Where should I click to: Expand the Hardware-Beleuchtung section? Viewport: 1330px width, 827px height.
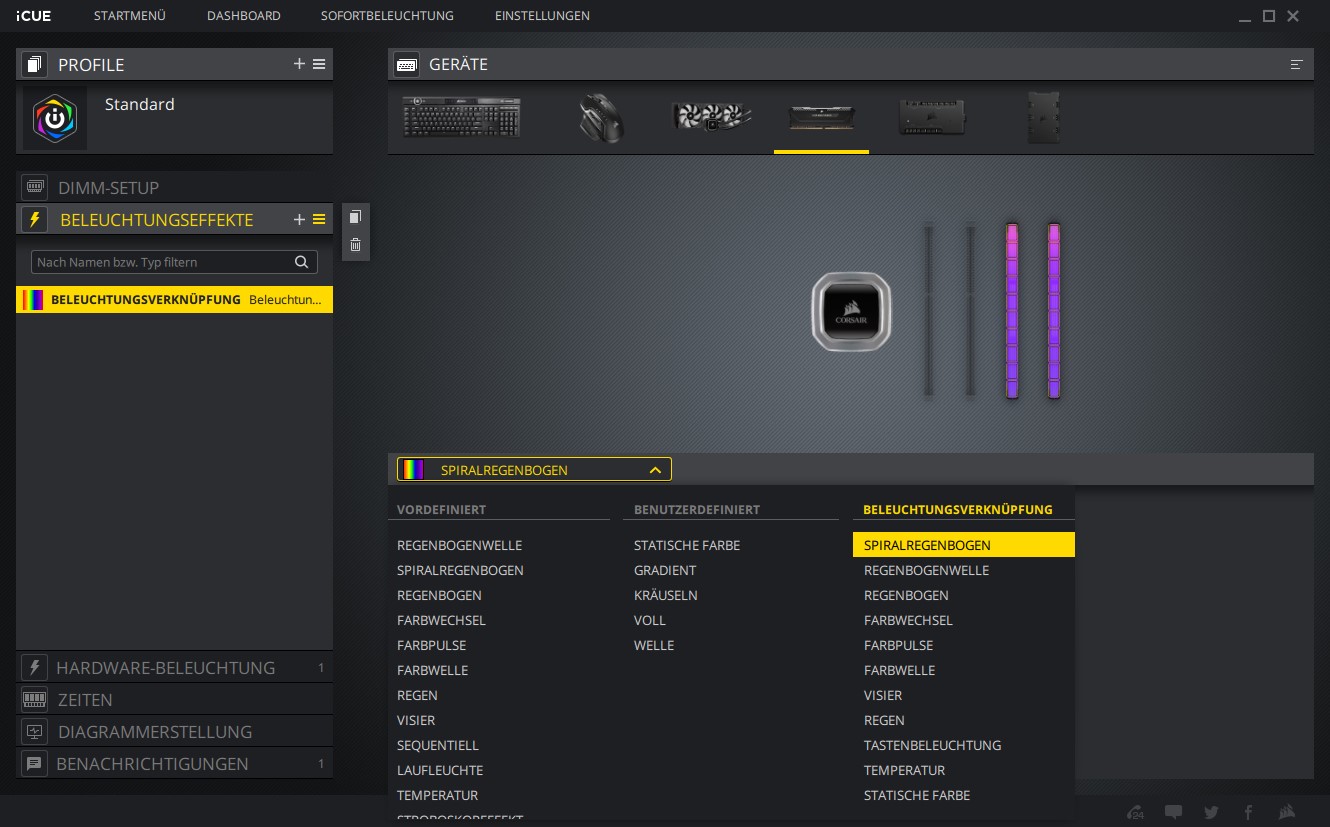pyautogui.click(x=165, y=668)
